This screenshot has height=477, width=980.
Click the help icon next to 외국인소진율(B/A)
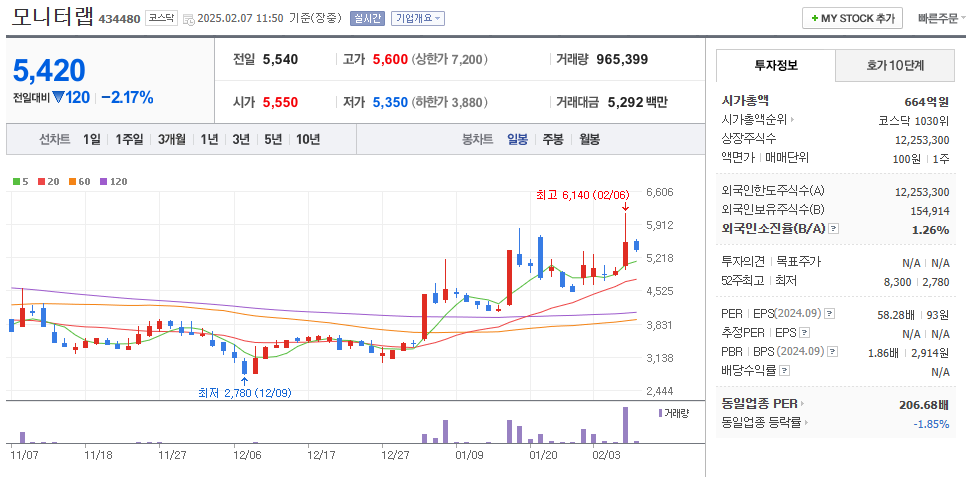tap(834, 229)
